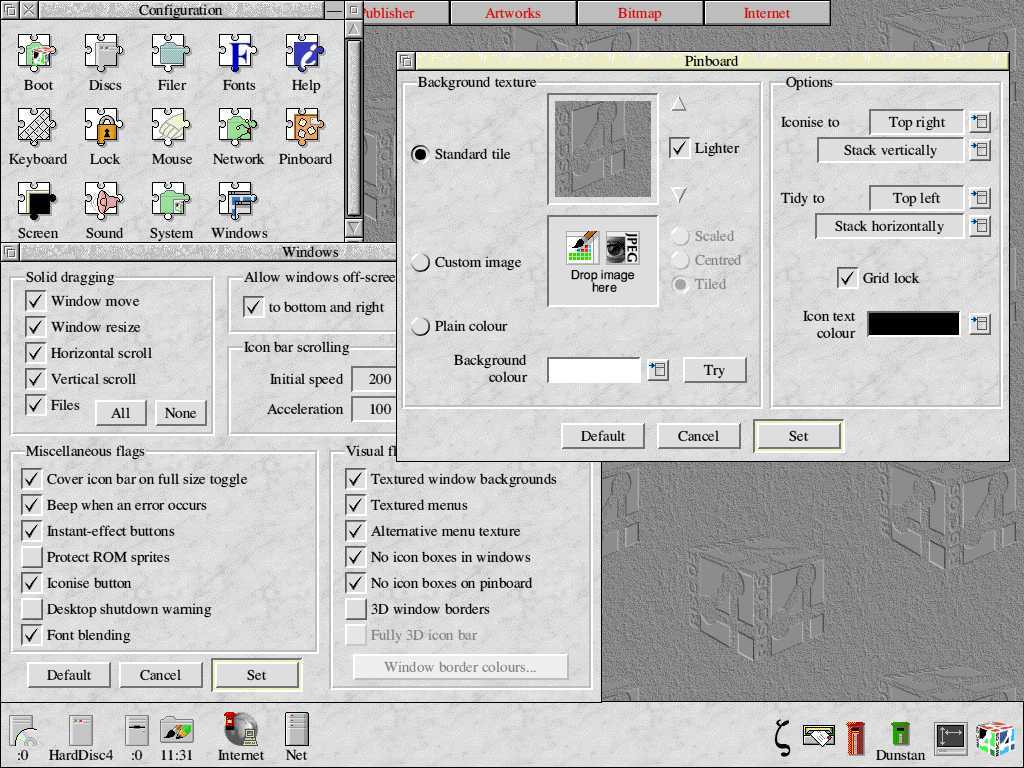Open the Keyboard configuration icon

(x=37, y=128)
